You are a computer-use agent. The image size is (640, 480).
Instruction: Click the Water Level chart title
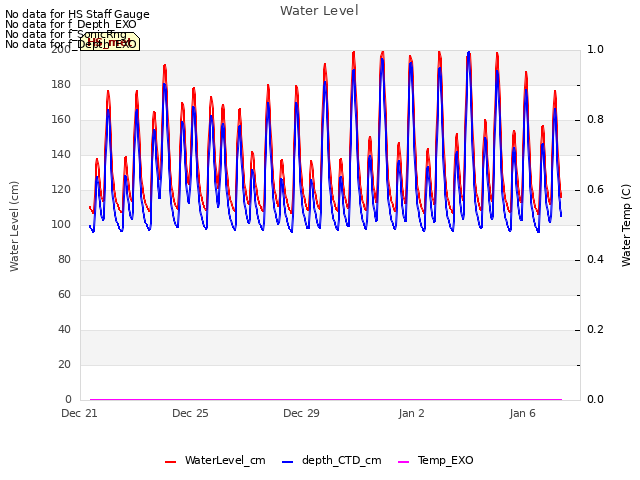(319, 10)
